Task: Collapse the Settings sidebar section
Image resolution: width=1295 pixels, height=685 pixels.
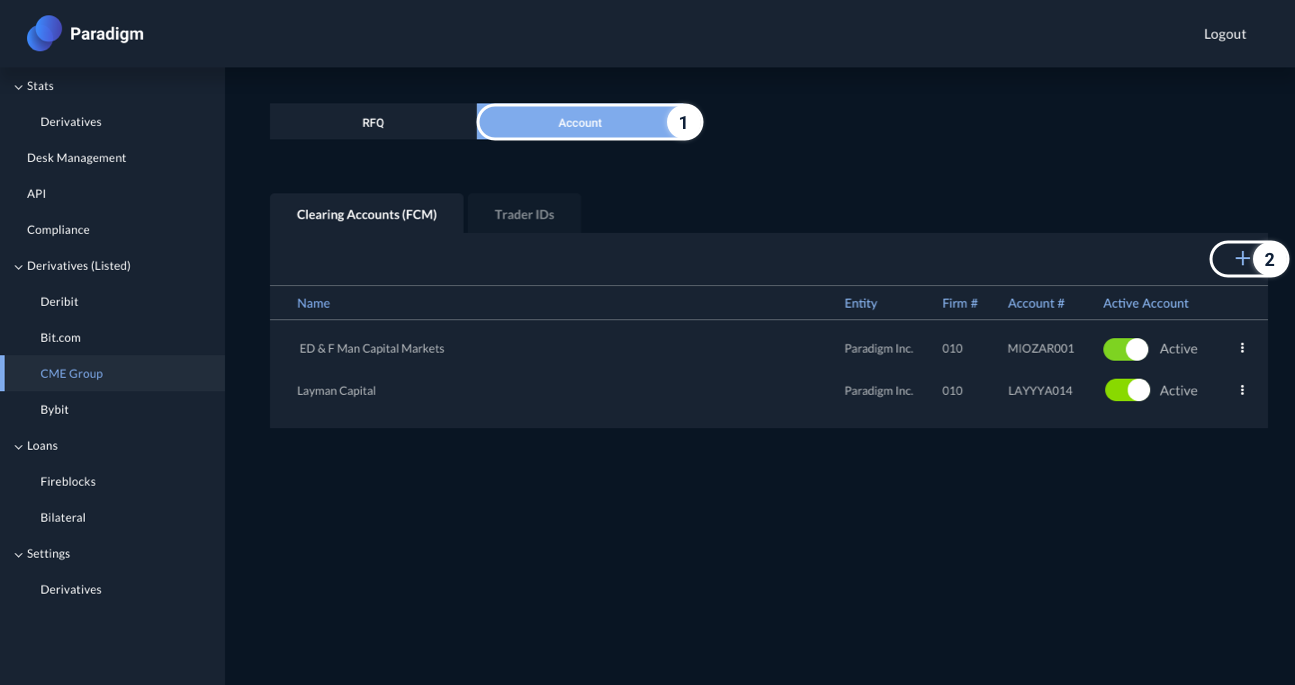Action: coord(19,555)
